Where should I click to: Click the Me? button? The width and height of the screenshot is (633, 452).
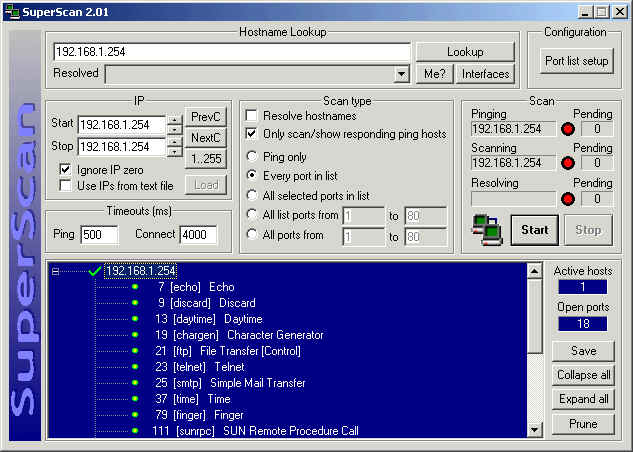434,74
